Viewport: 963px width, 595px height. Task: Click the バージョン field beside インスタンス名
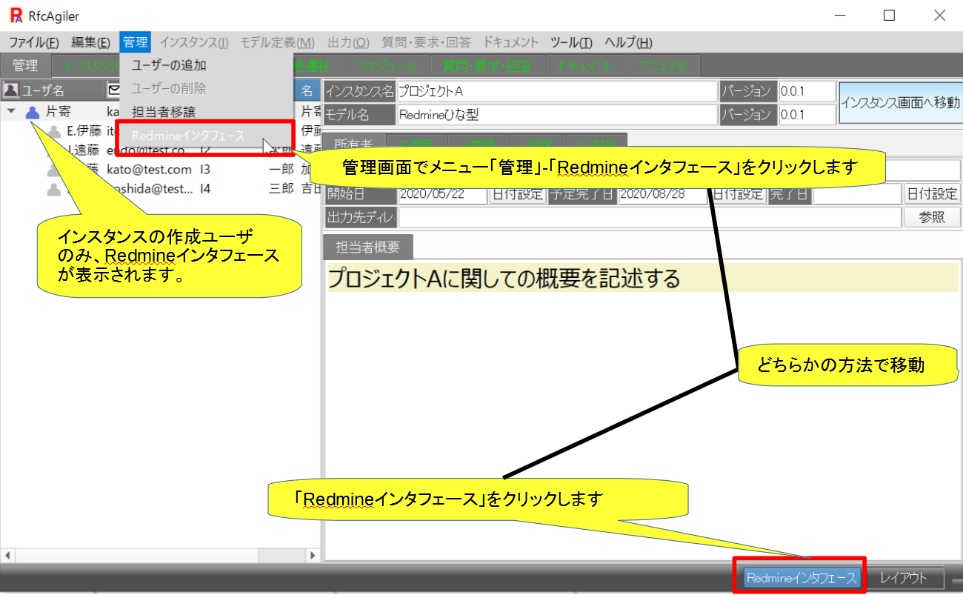point(806,91)
